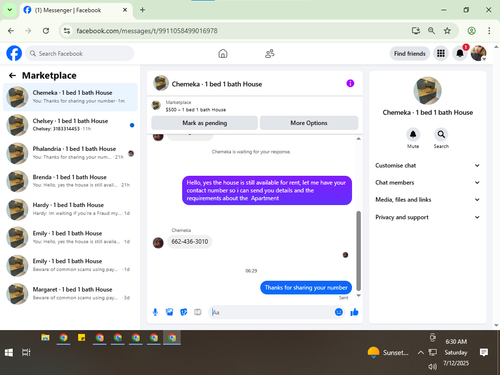Open conversation information purple icon
Image resolution: width=500 pixels, height=375 pixels.
(350, 83)
